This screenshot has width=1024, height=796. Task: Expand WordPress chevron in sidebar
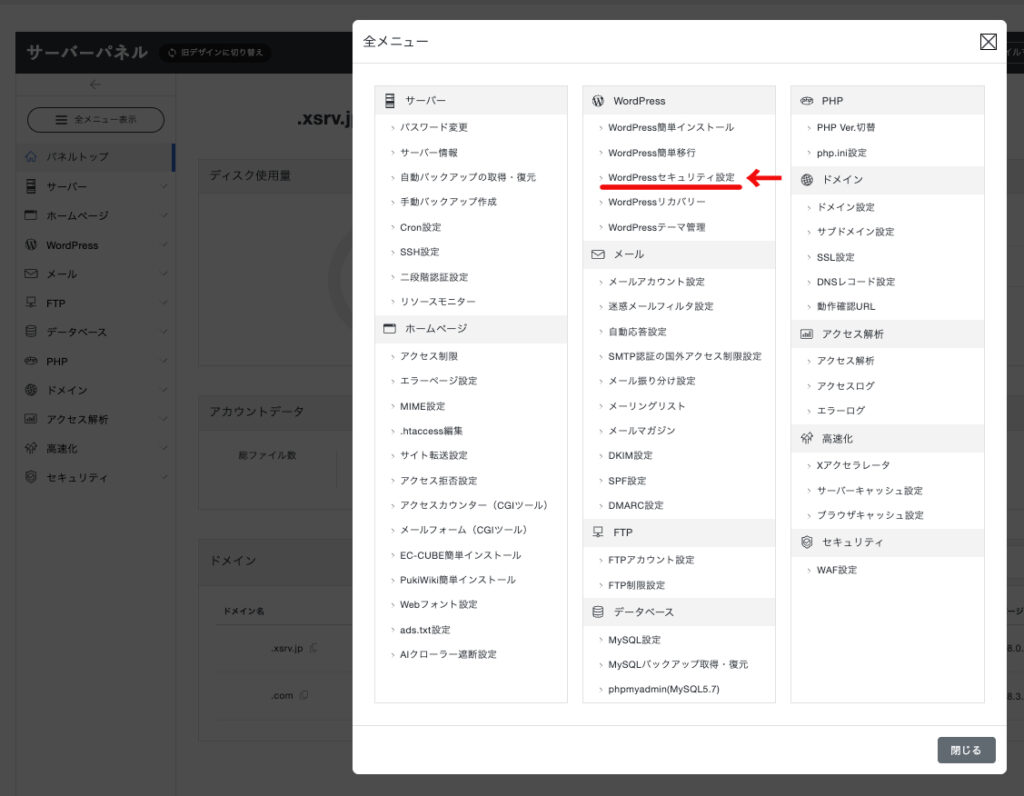[x=164, y=245]
